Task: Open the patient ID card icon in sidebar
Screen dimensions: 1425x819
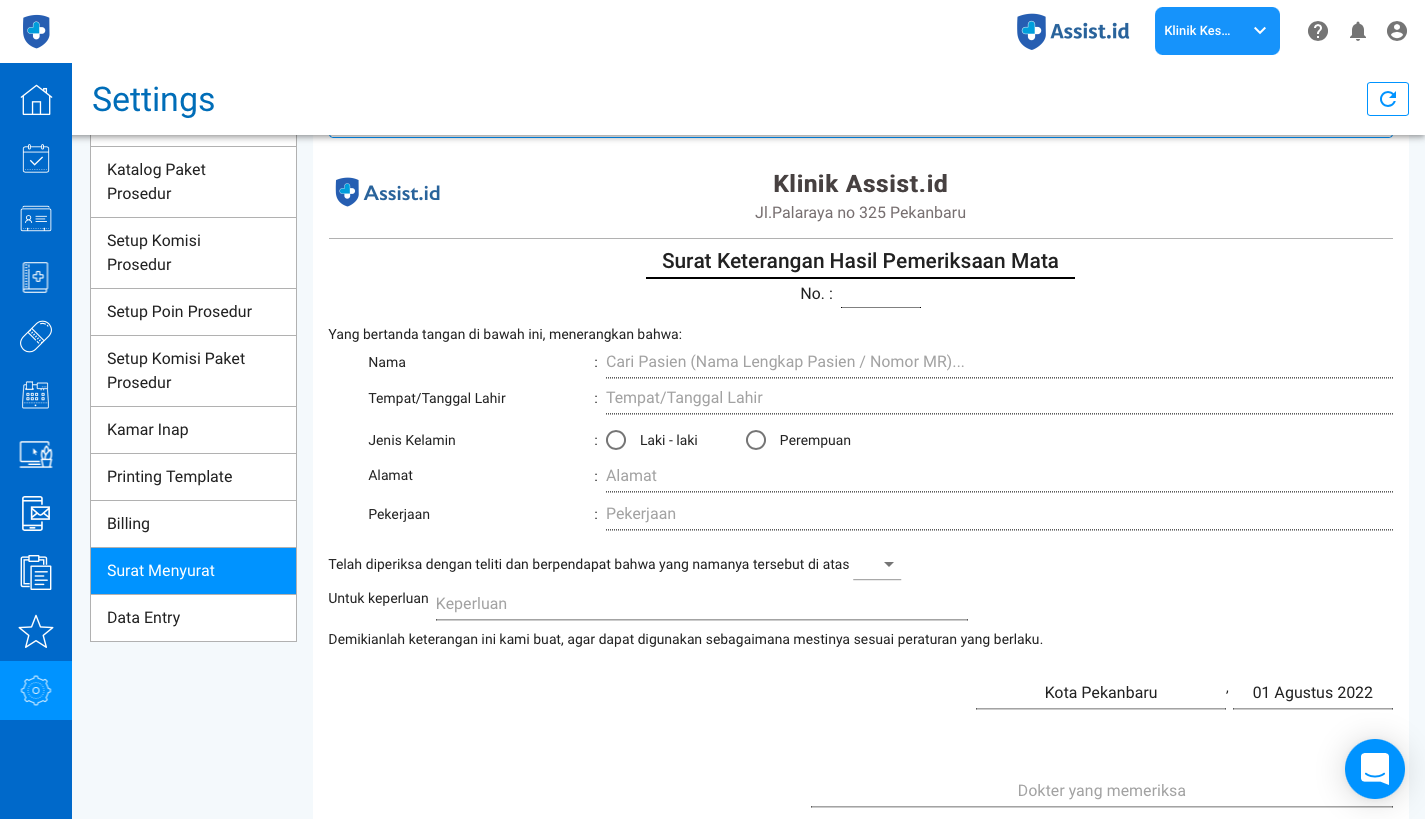Action: 36,218
